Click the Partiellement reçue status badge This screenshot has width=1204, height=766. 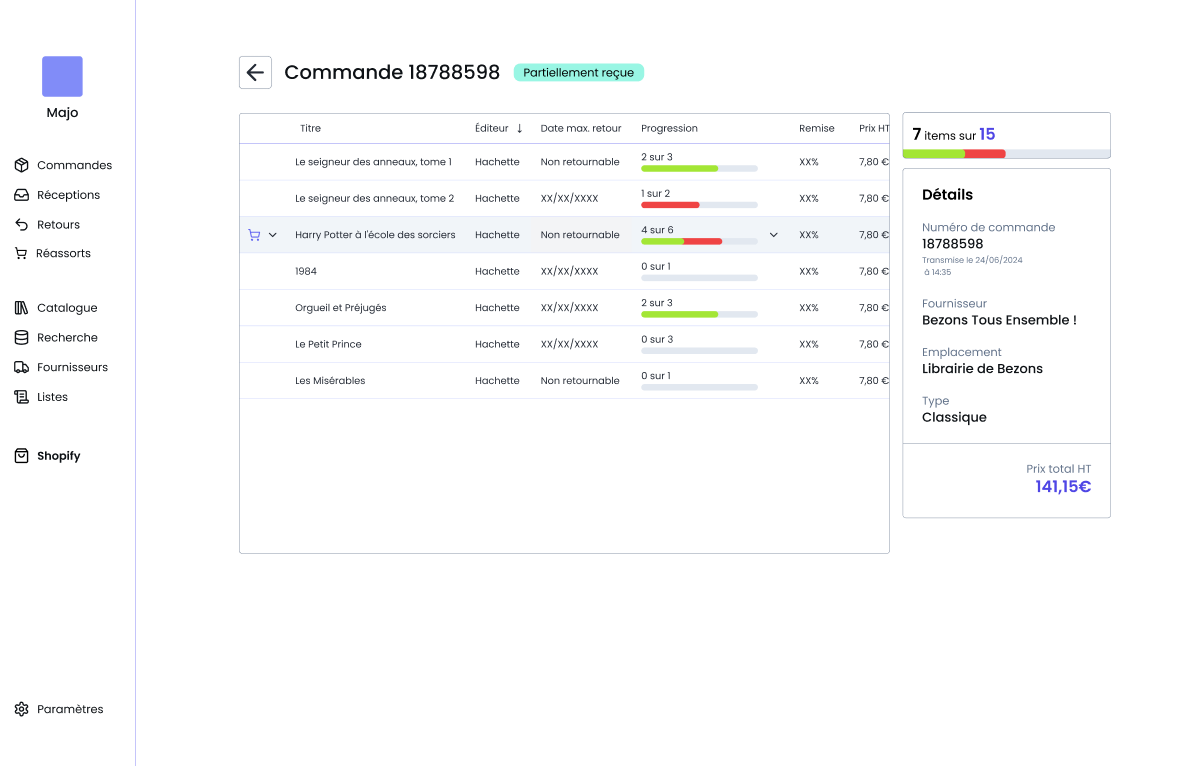(579, 72)
